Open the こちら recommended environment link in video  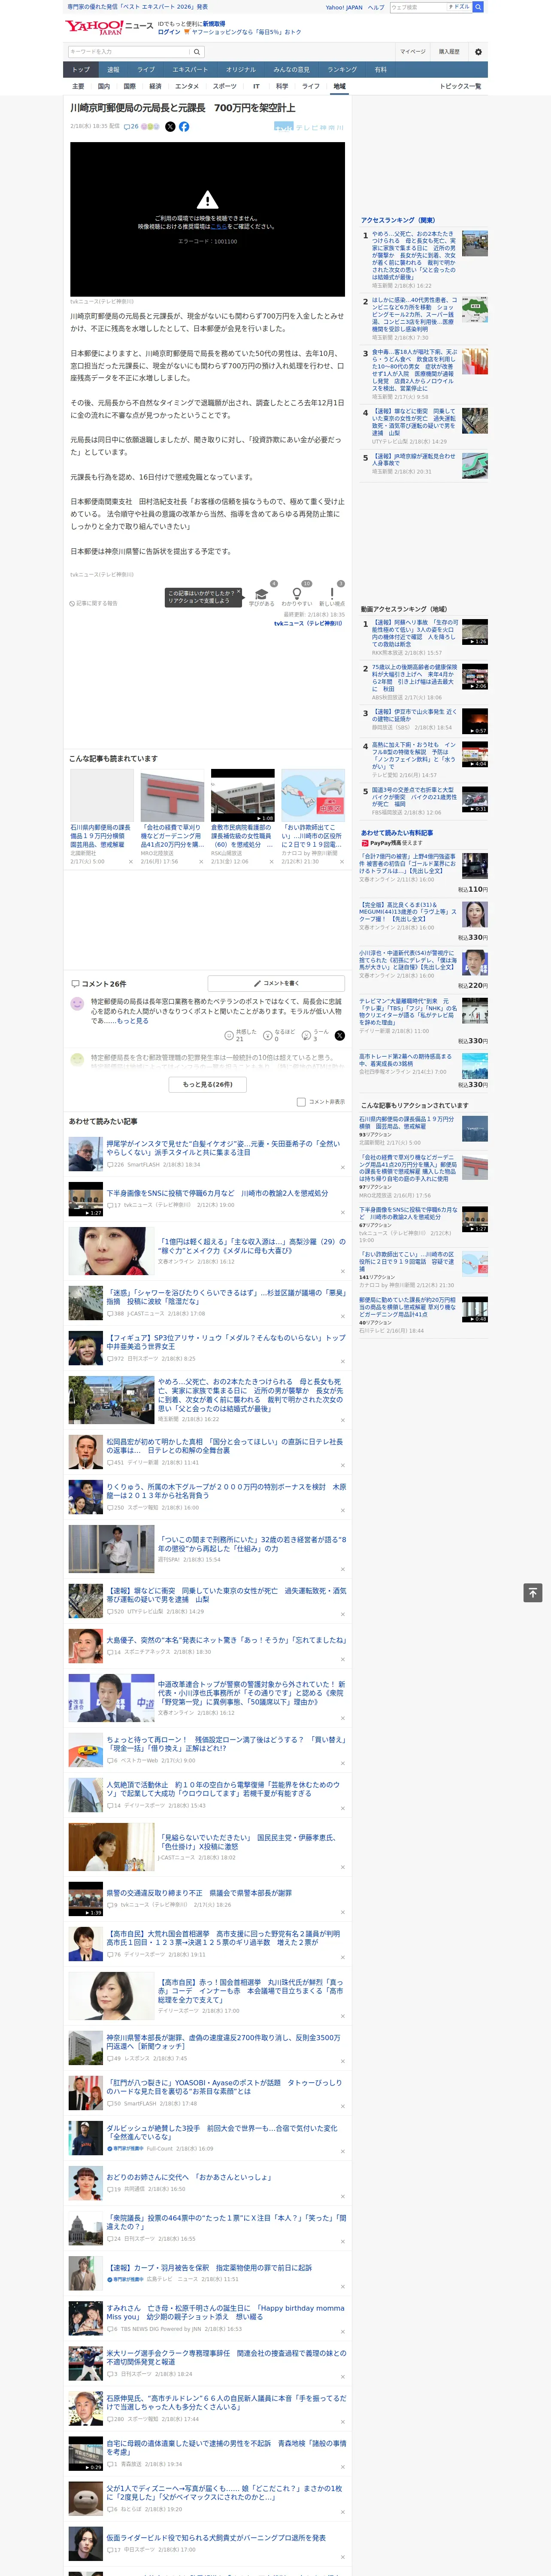point(219,227)
